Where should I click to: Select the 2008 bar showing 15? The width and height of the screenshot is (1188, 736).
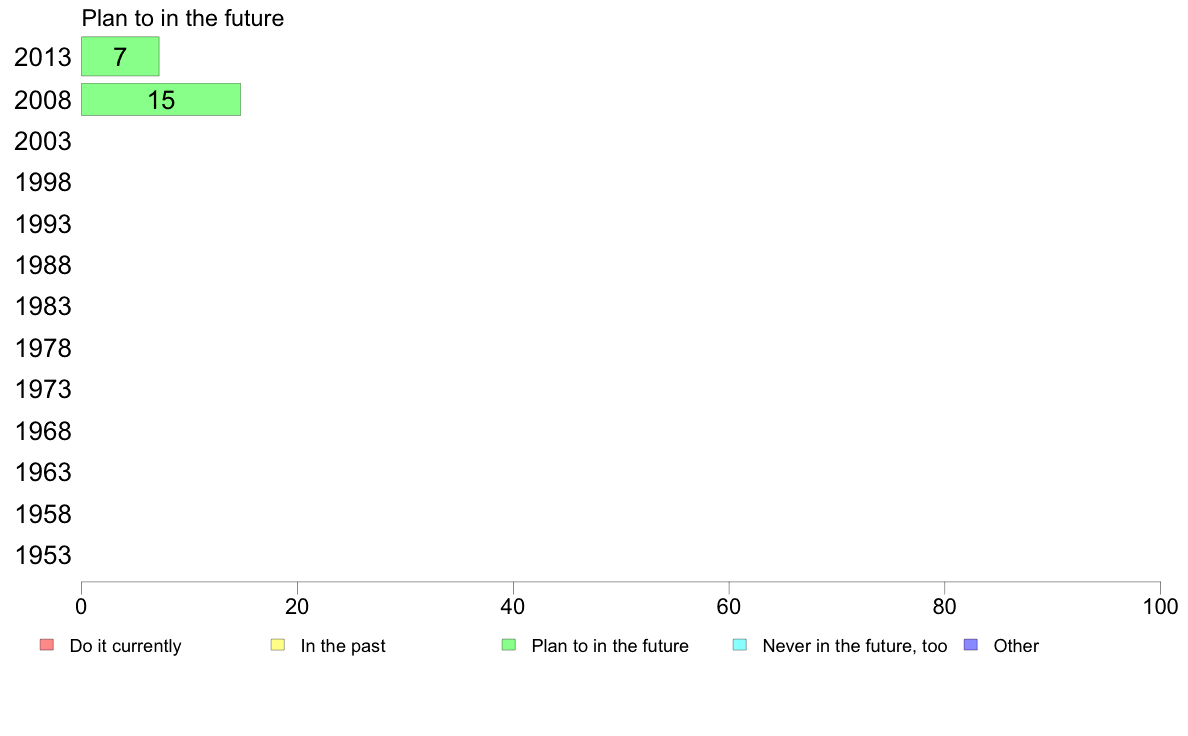161,99
